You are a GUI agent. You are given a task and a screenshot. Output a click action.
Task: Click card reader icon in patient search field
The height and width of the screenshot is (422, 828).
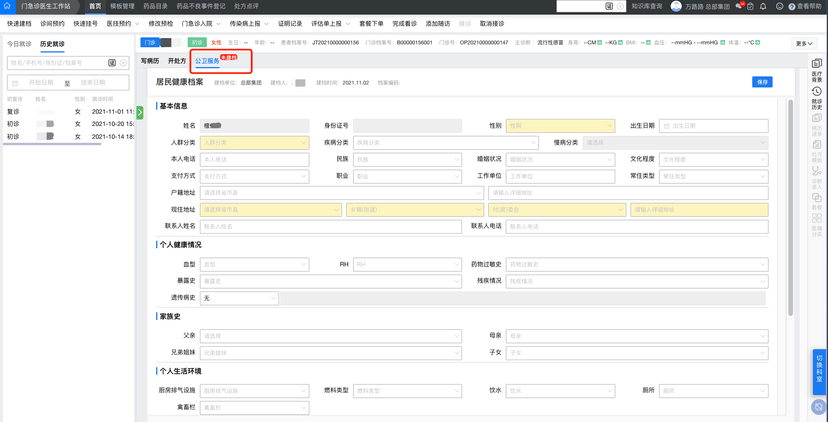[112, 63]
